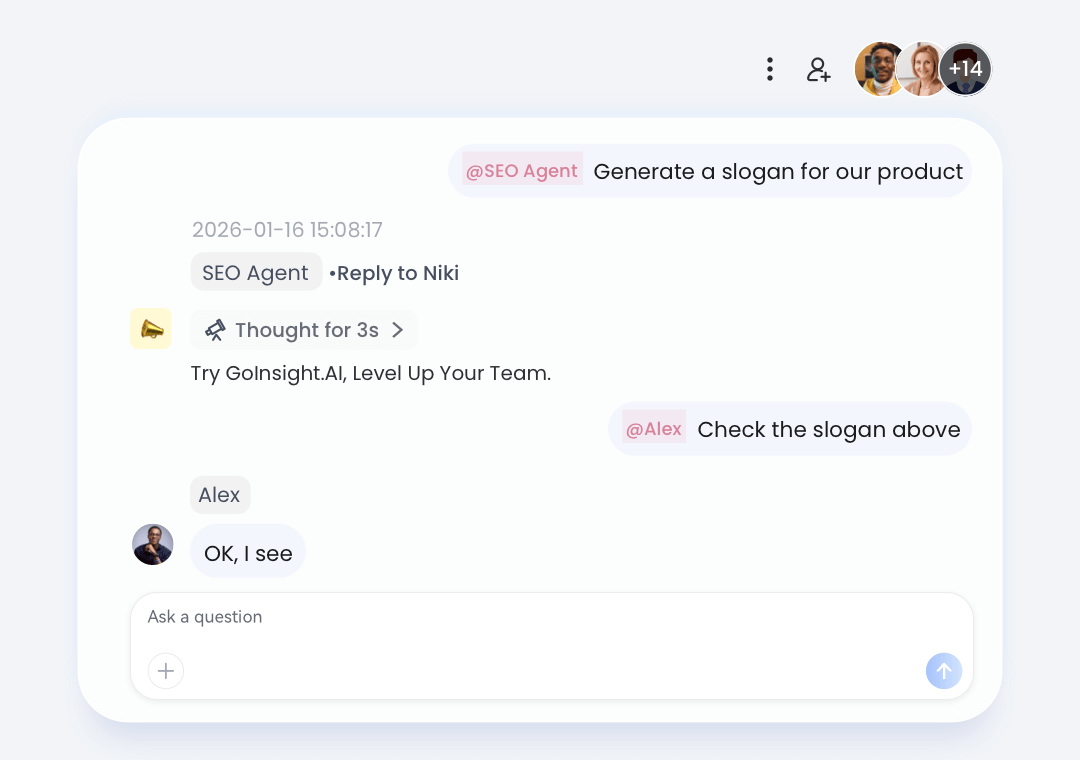The image size is (1080, 760).
Task: Select the SEO Agent name label
Action: (256, 273)
